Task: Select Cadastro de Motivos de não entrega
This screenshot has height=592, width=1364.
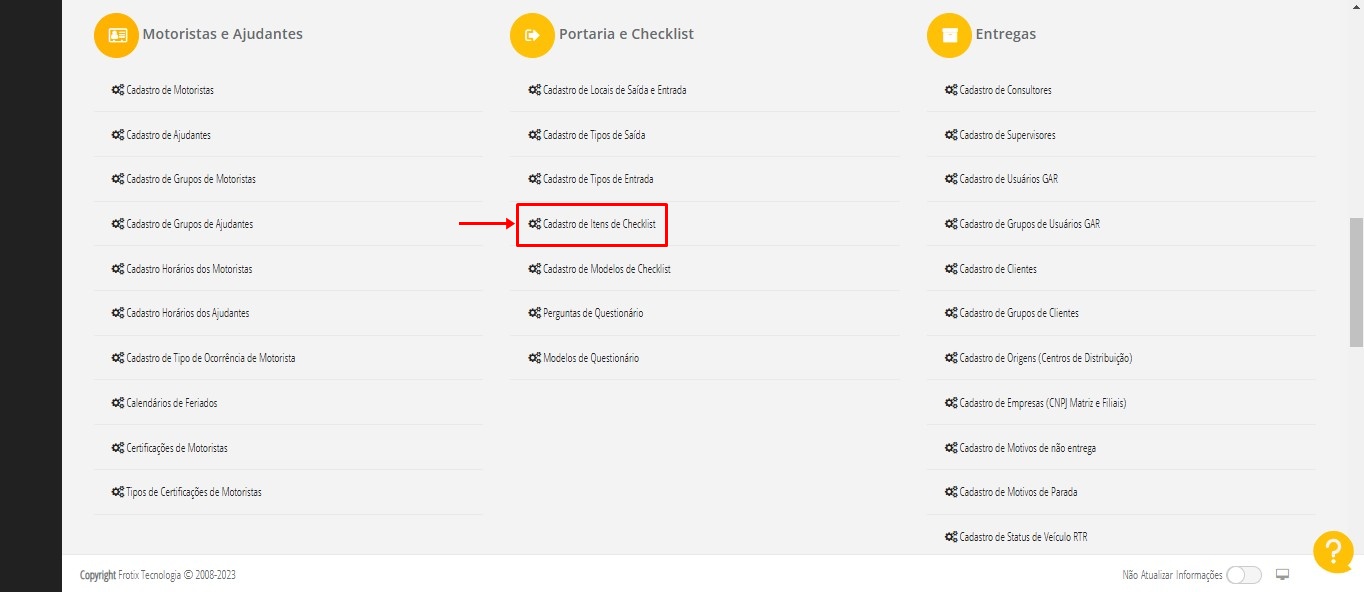Action: [1027, 448]
